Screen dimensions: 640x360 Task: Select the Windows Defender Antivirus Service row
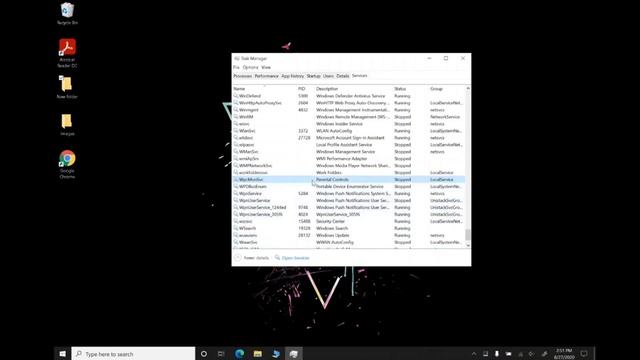coord(349,96)
